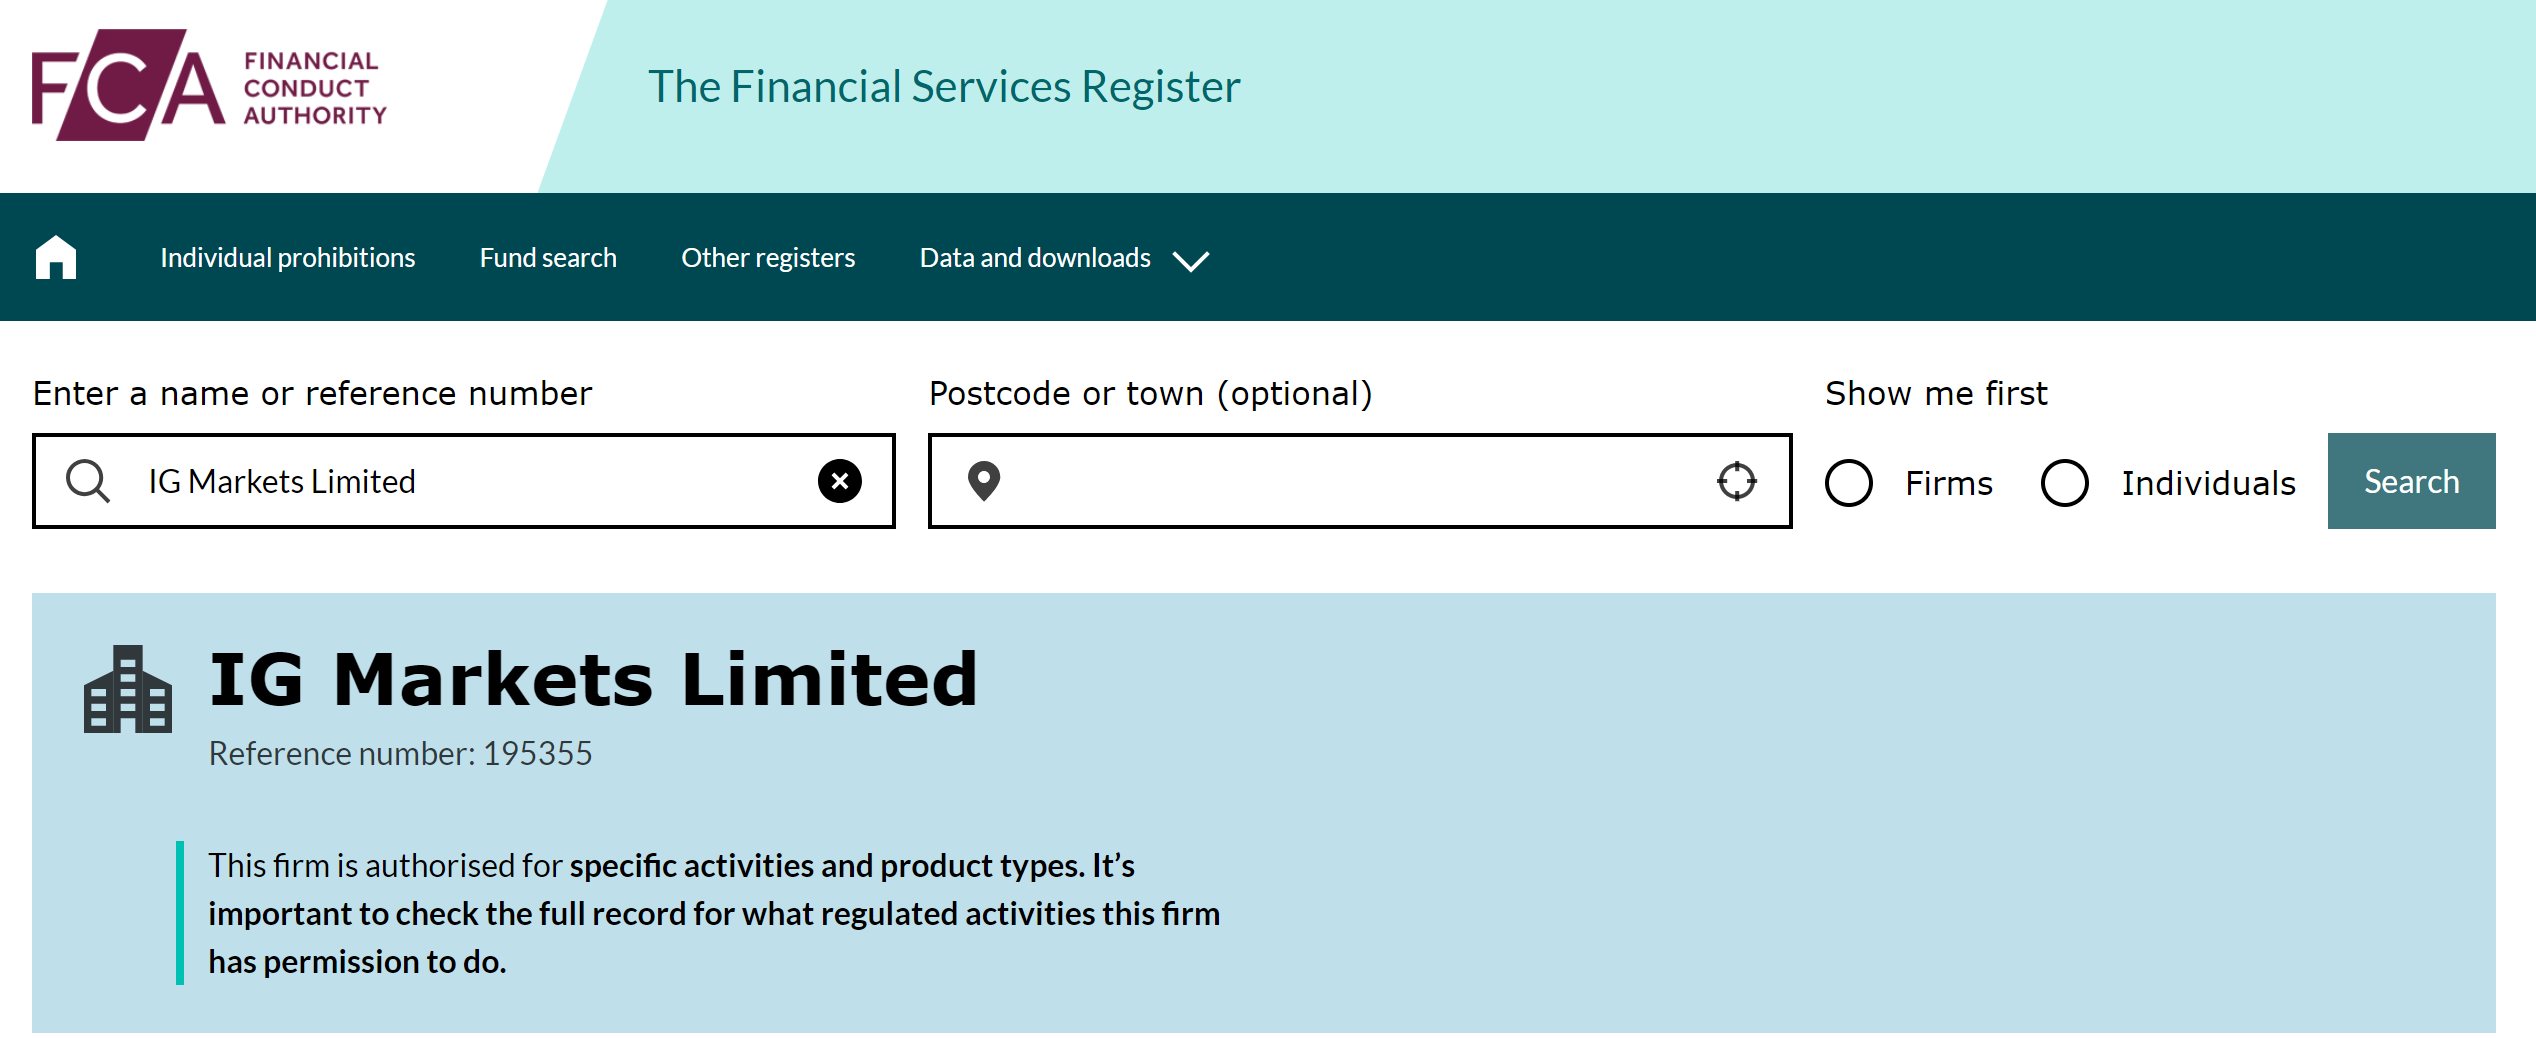Select the Firms radio button

tap(1849, 483)
